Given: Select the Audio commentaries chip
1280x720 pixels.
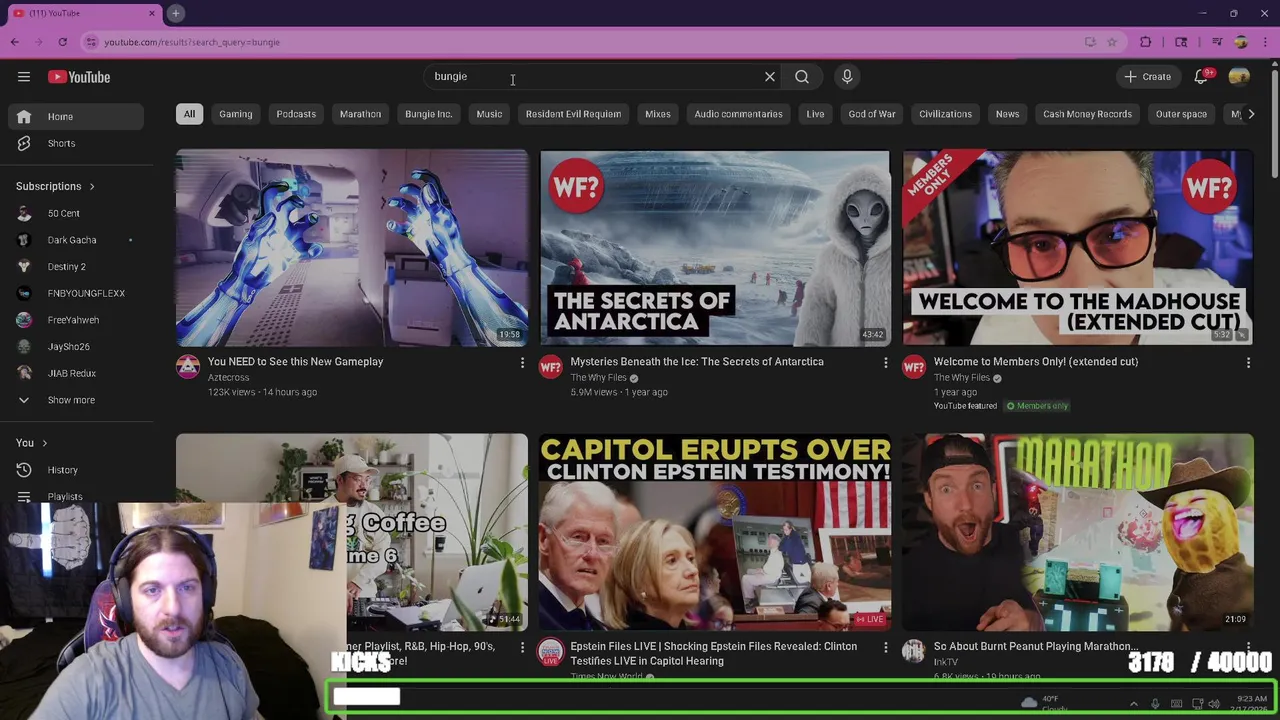Looking at the screenshot, I should coord(739,114).
